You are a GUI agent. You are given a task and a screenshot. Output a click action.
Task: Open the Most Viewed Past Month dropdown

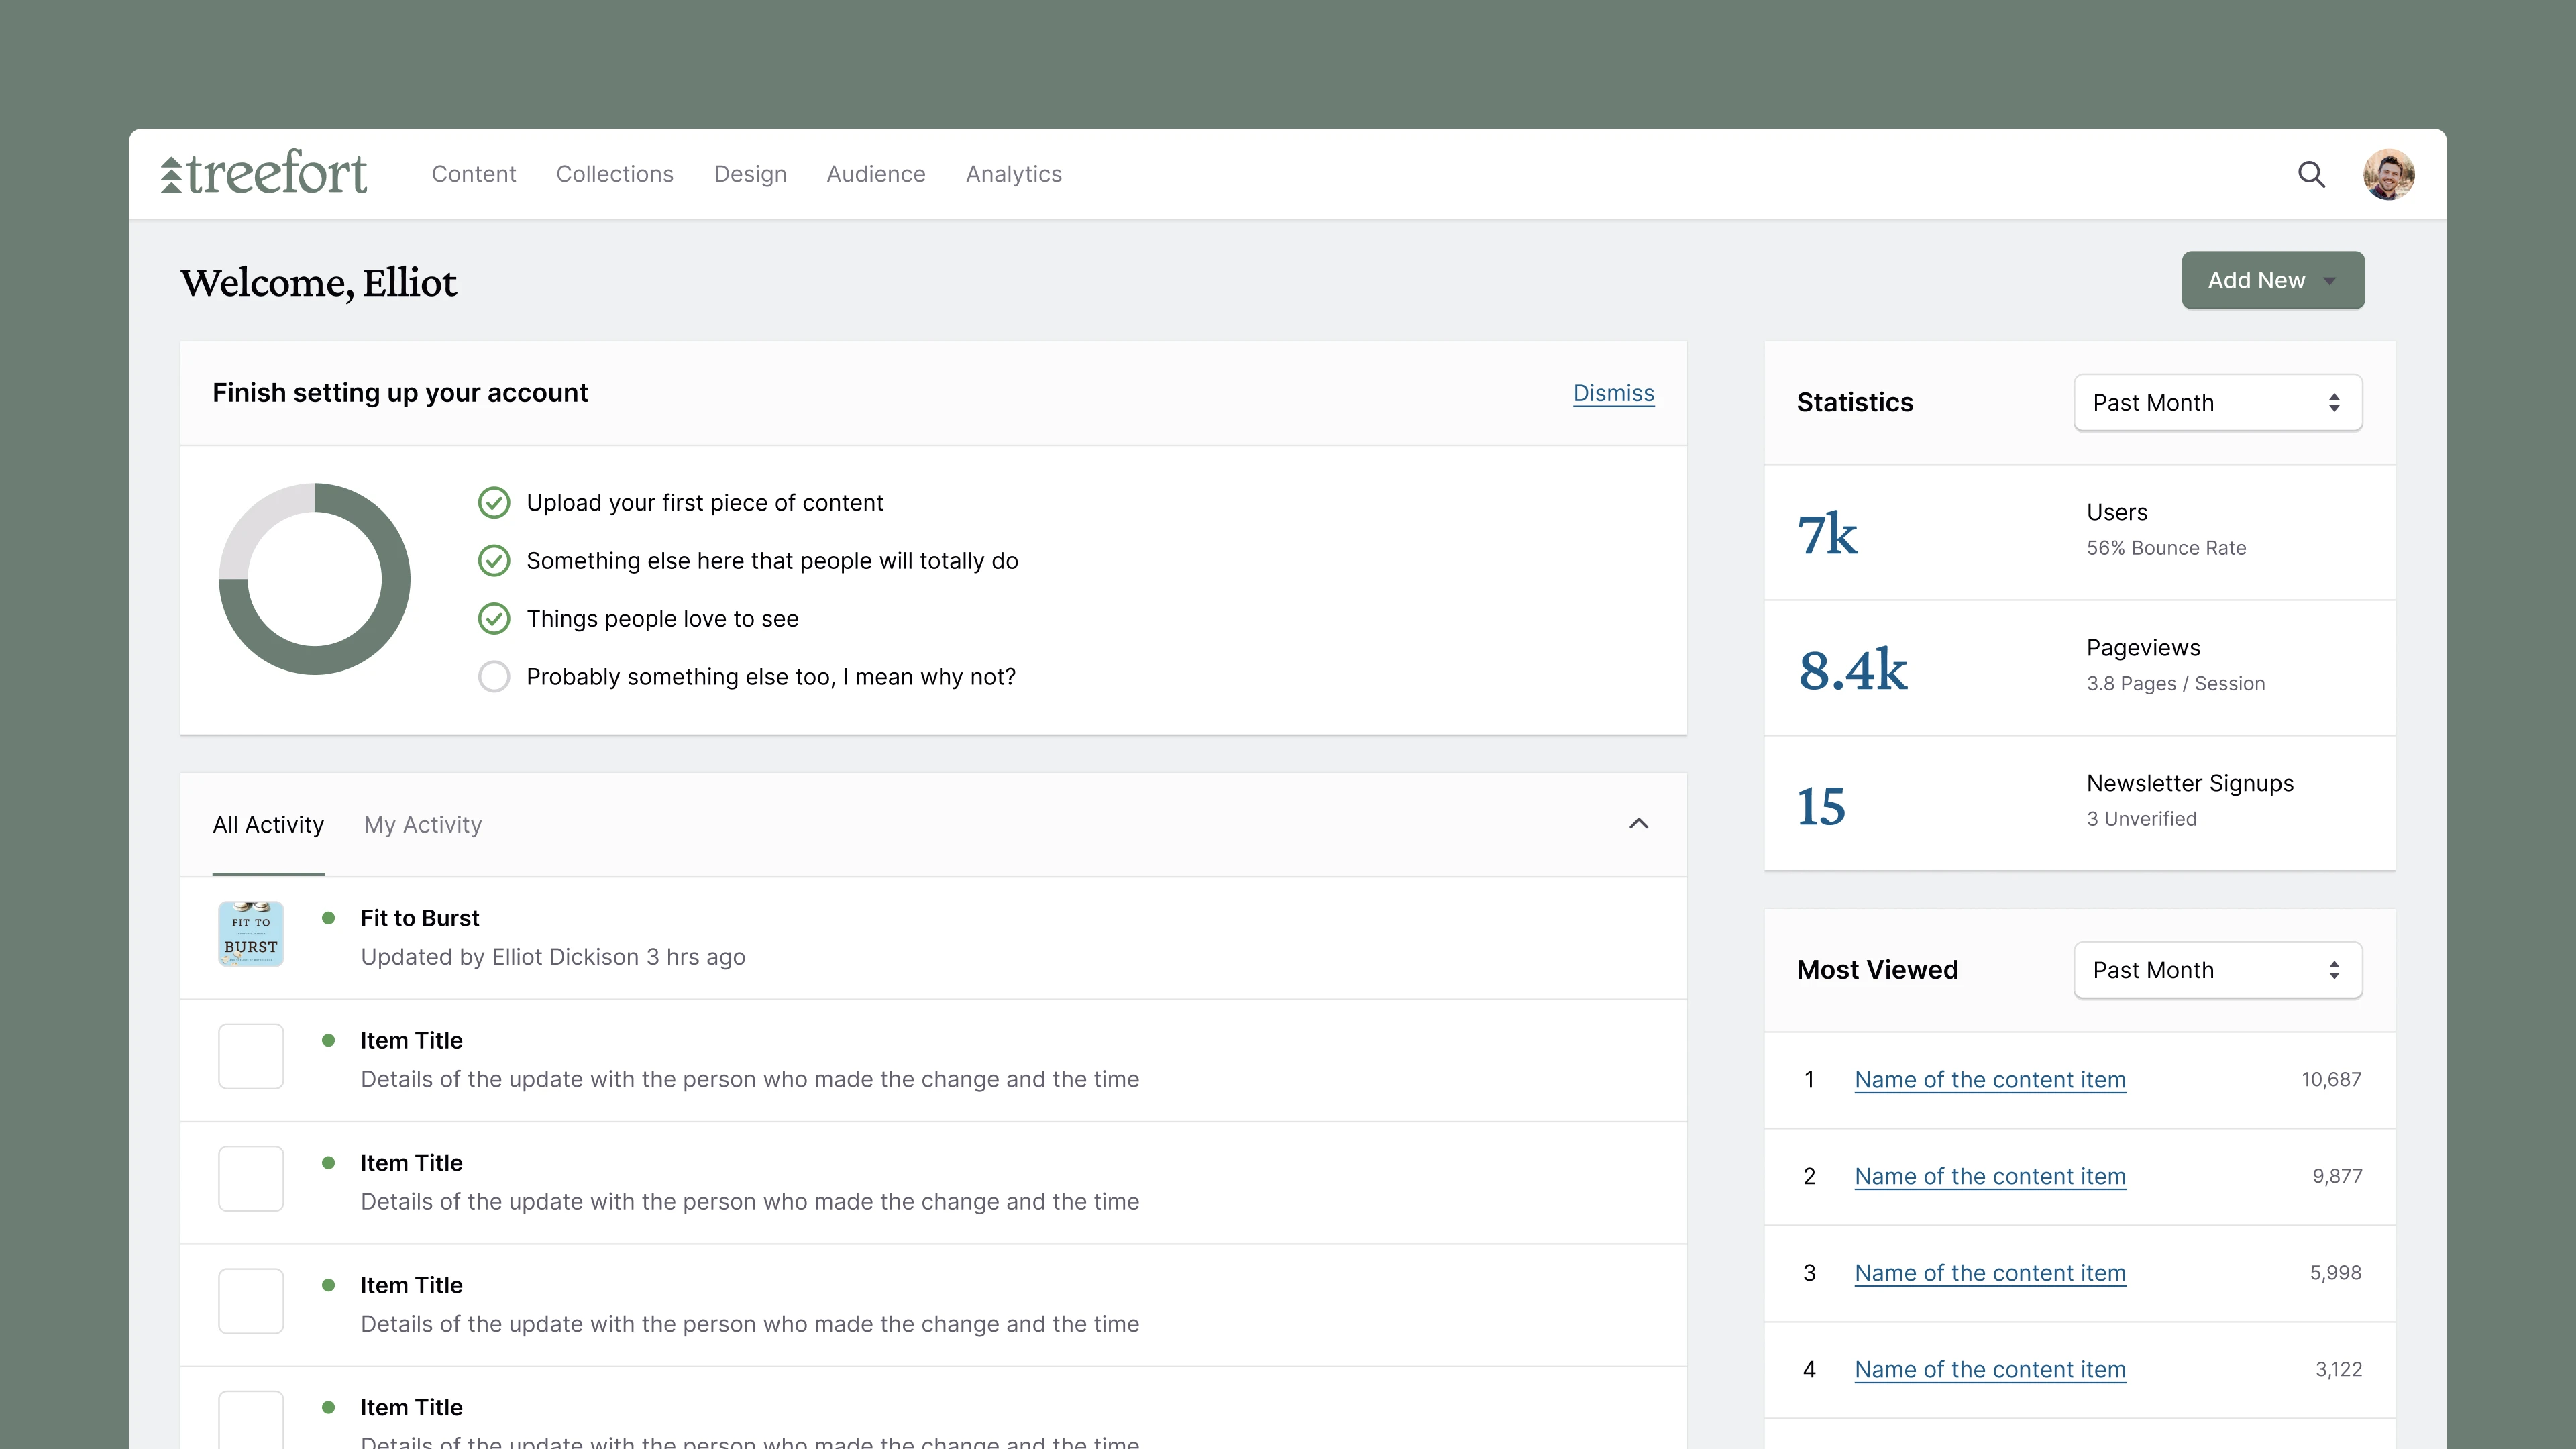pyautogui.click(x=2218, y=970)
